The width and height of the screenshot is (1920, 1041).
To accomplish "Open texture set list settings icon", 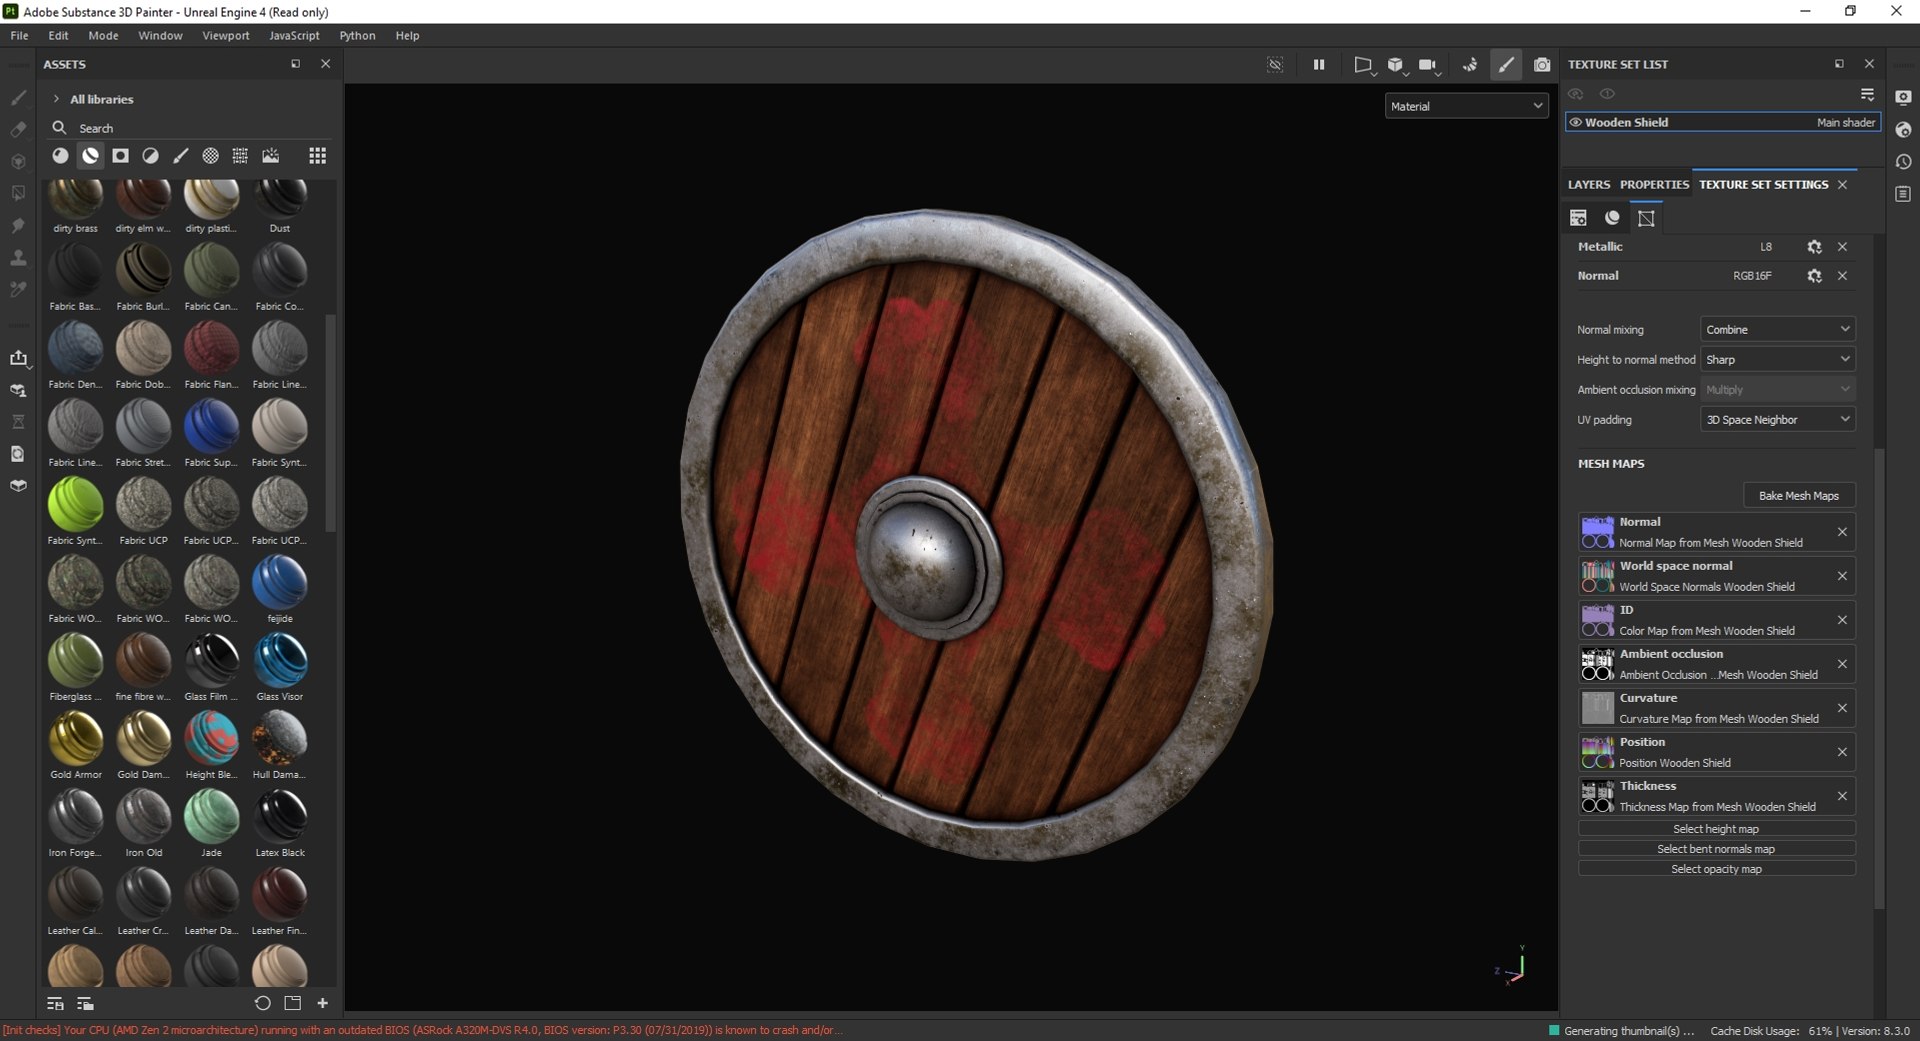I will 1867,94.
